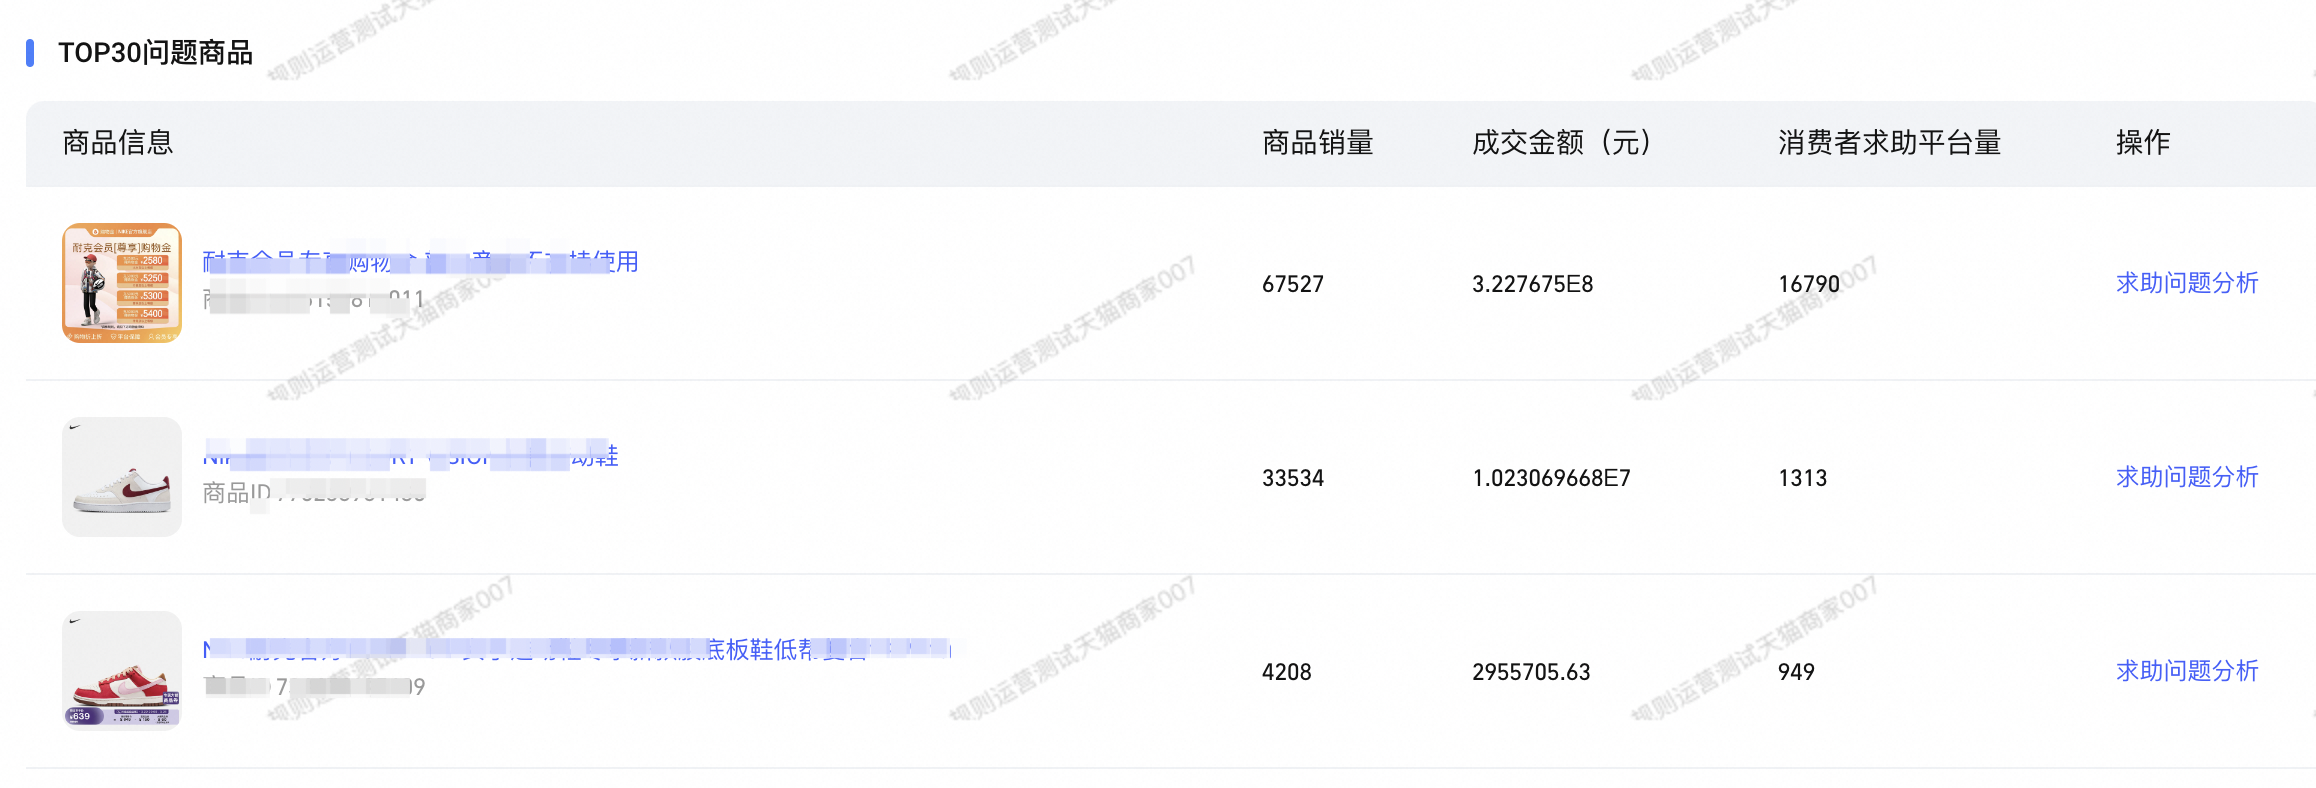Open second product title link ending 动鞋
The height and width of the screenshot is (788, 2316).
pyautogui.click(x=410, y=456)
